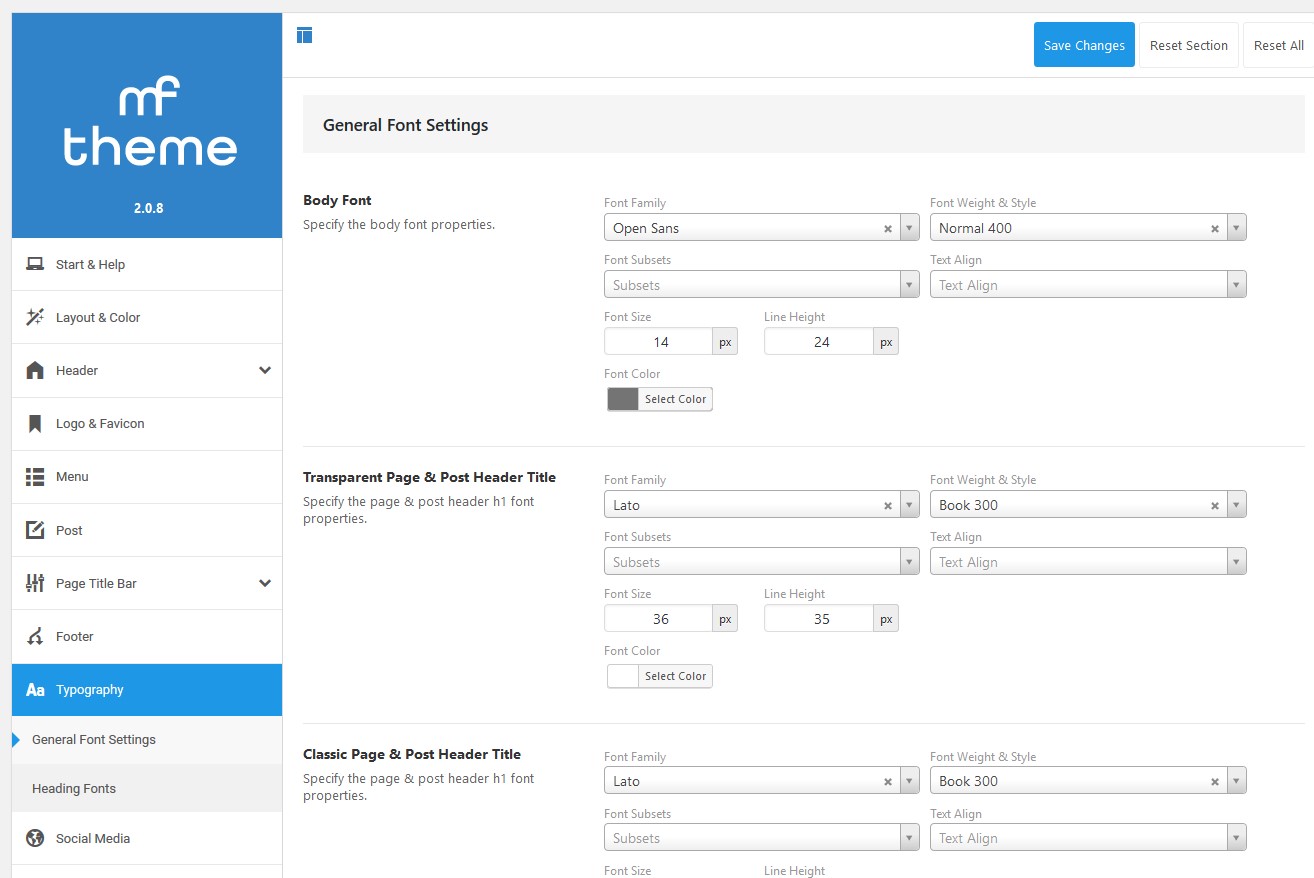Viewport: 1314px width, 878px height.
Task: Click the Footer icon in sidebar
Action: click(35, 637)
